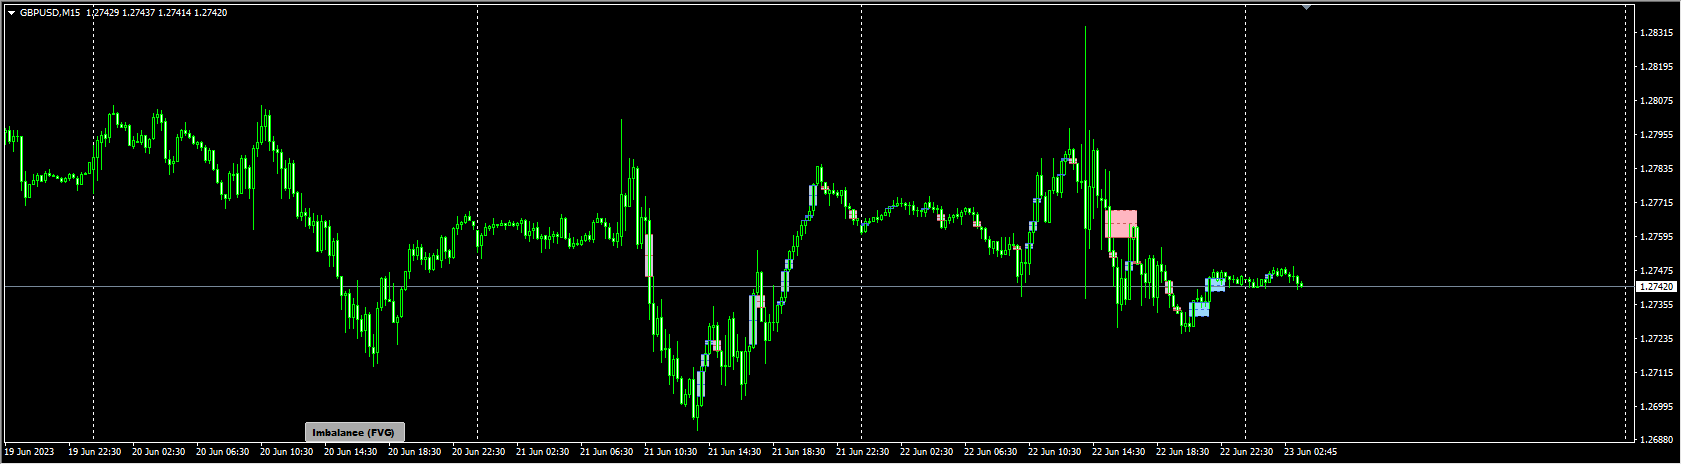Click the 21 Jun 14:30 time label
The height and width of the screenshot is (465, 1682).
click(734, 452)
